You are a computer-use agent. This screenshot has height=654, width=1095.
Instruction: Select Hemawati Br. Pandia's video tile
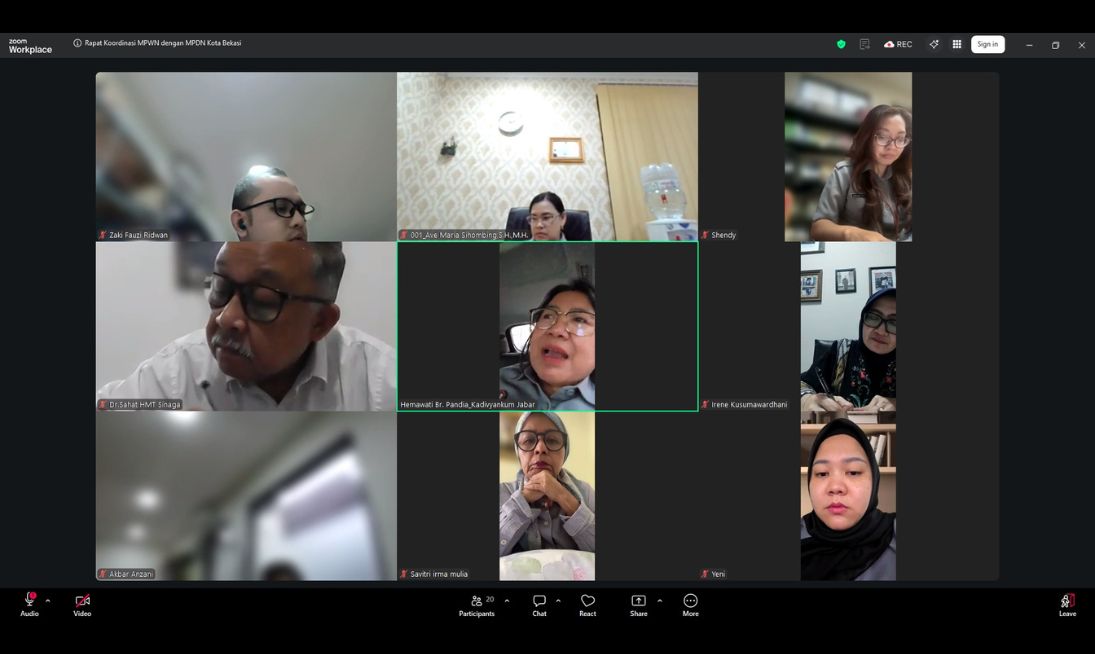point(547,326)
